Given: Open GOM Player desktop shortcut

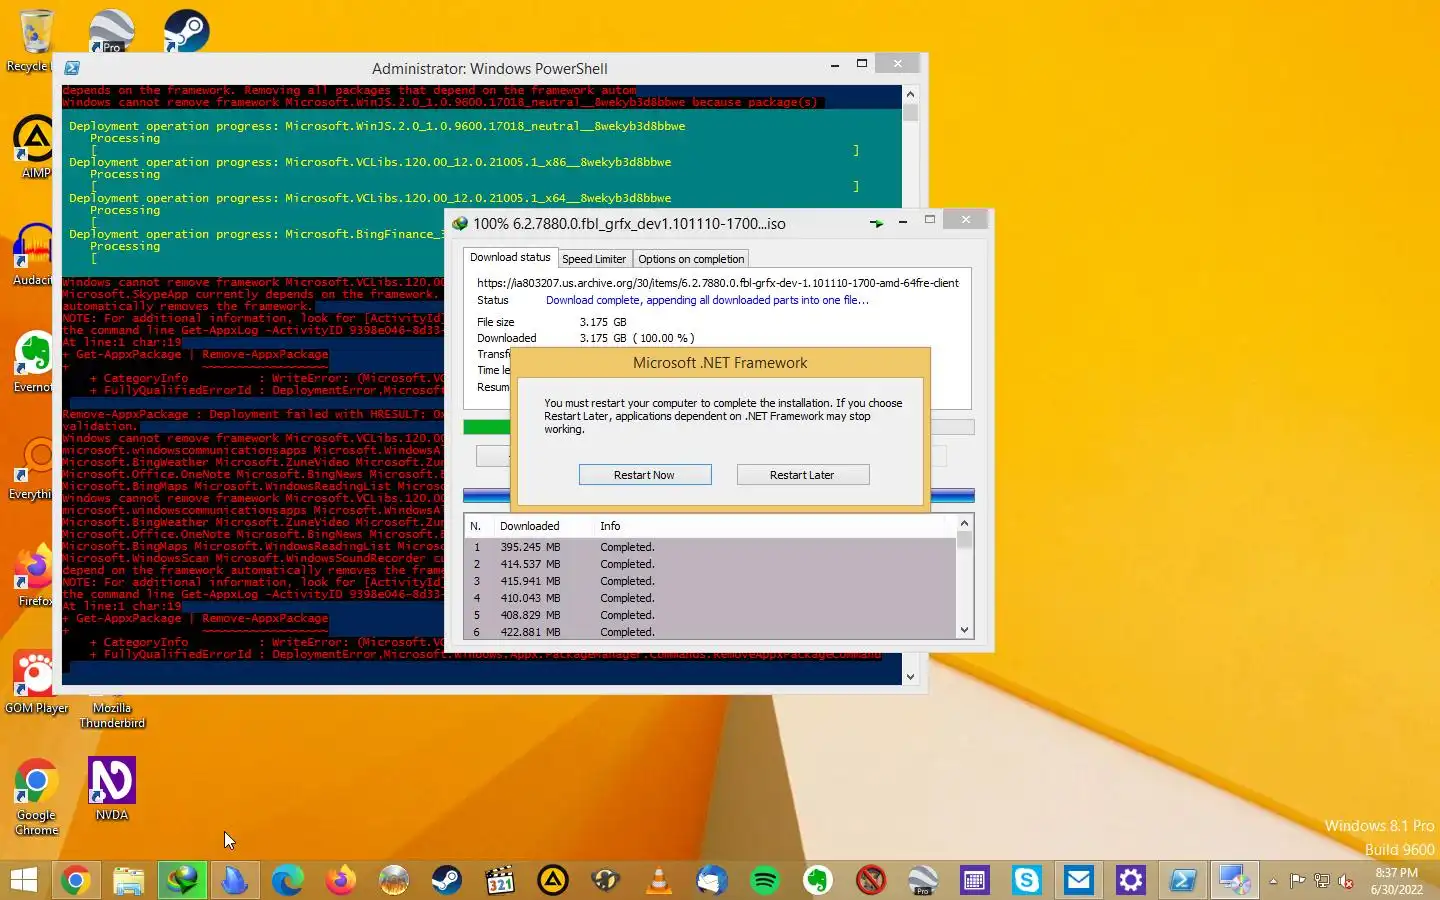Looking at the screenshot, I should coord(37,682).
